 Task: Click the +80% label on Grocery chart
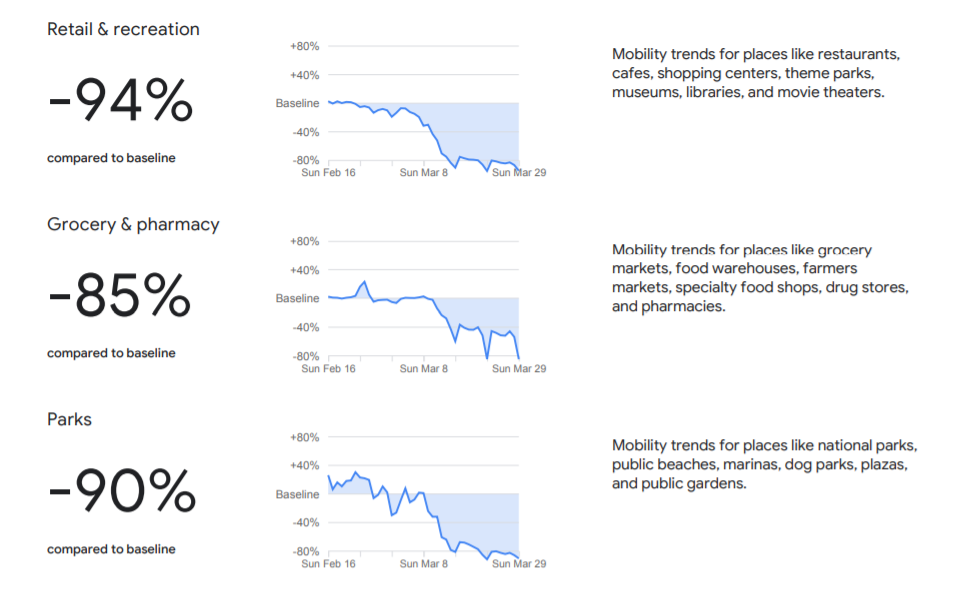(303, 241)
